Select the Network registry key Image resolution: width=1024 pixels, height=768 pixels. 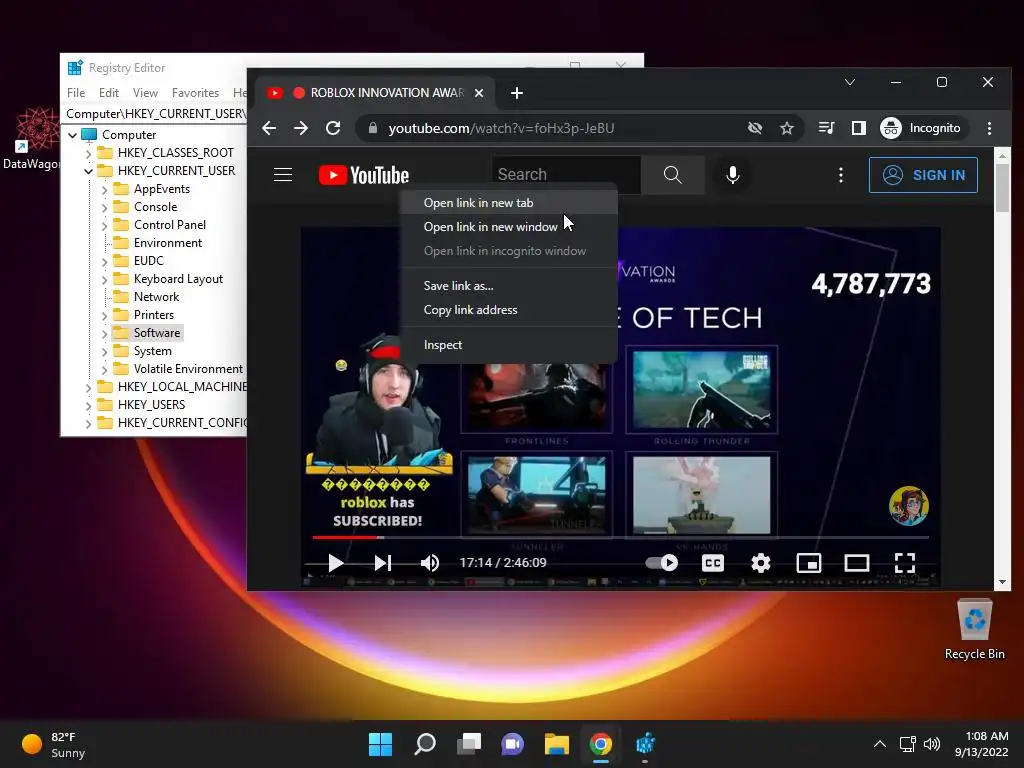[x=156, y=297]
